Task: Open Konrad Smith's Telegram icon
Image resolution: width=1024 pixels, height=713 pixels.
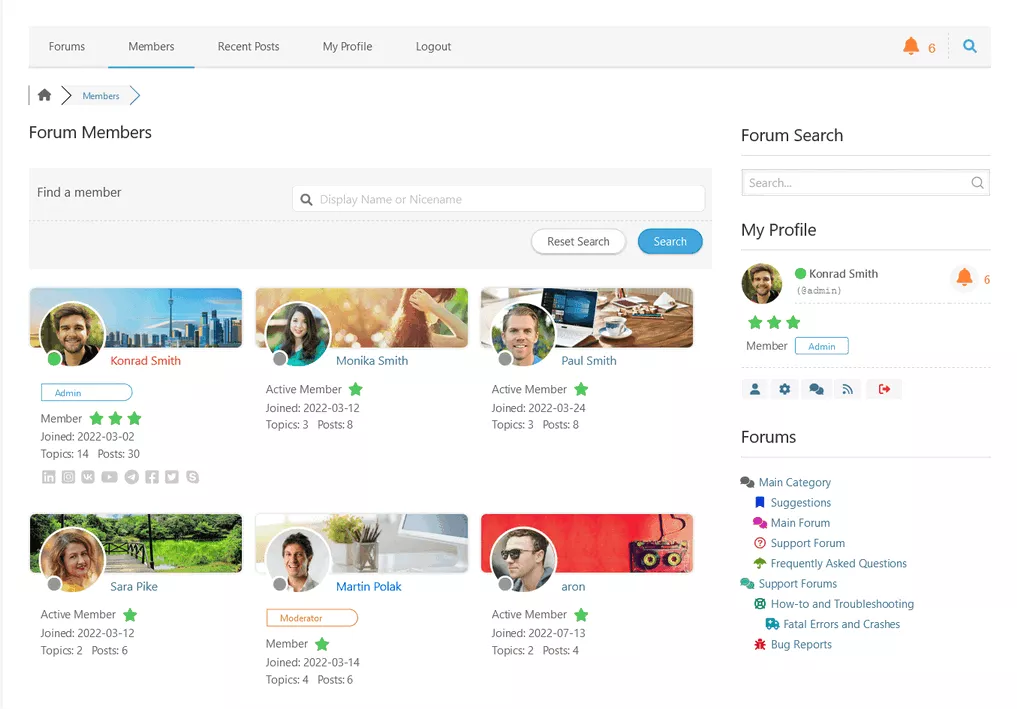Action: click(x=132, y=477)
